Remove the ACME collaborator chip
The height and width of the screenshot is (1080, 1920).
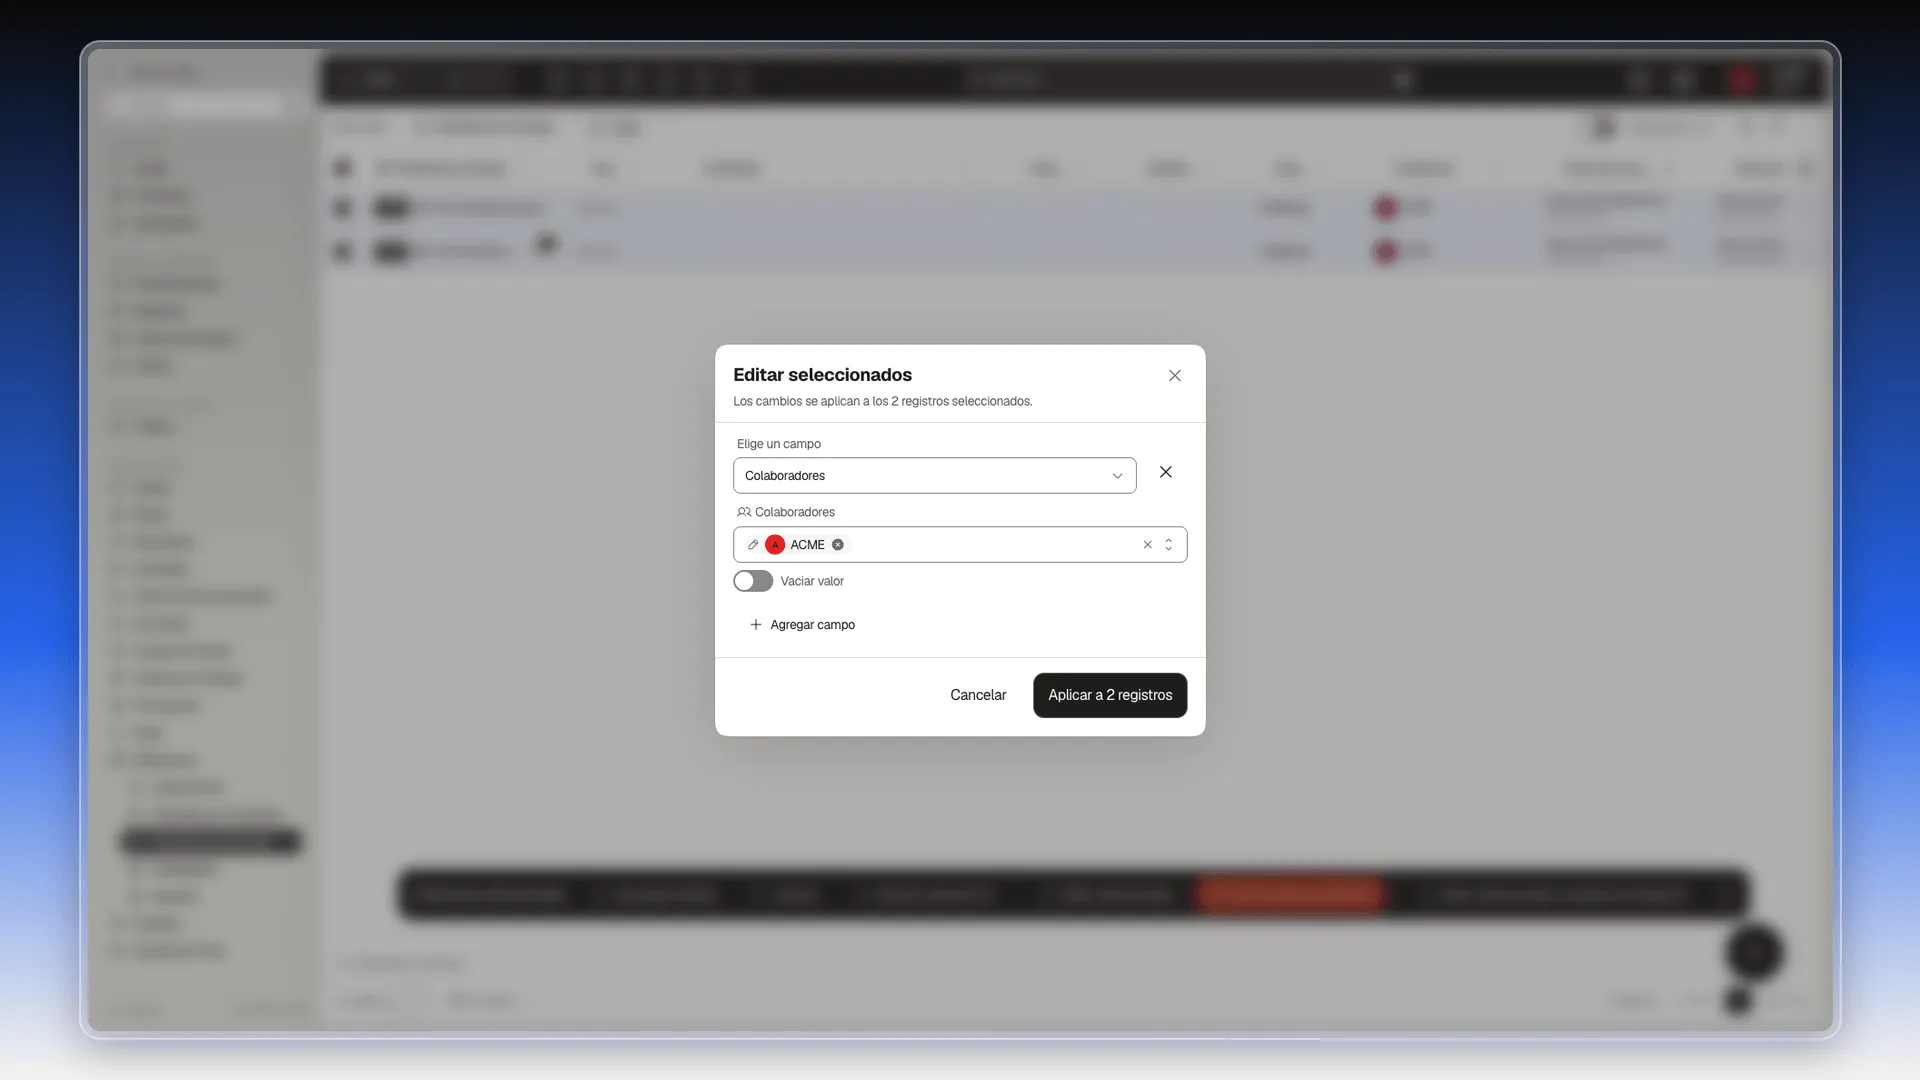coord(838,545)
